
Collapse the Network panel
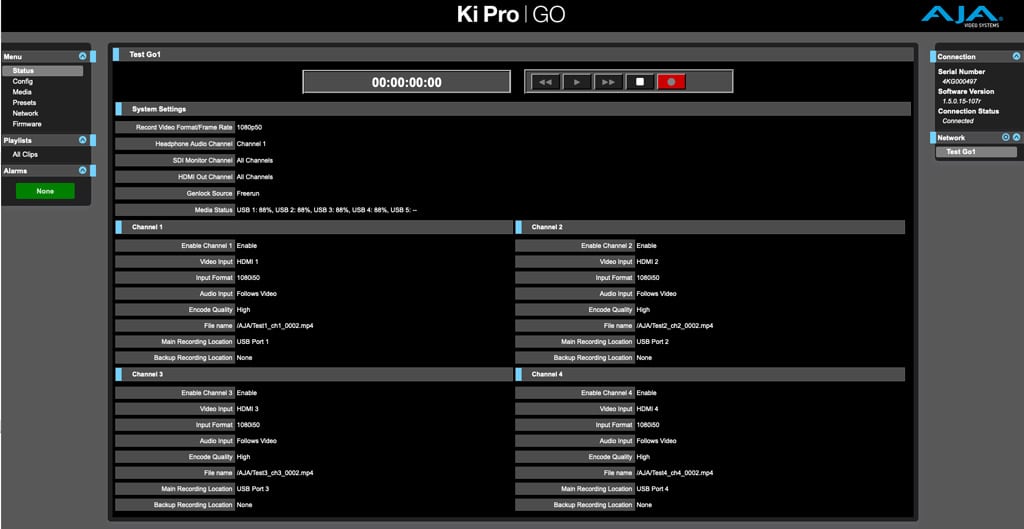point(1017,137)
